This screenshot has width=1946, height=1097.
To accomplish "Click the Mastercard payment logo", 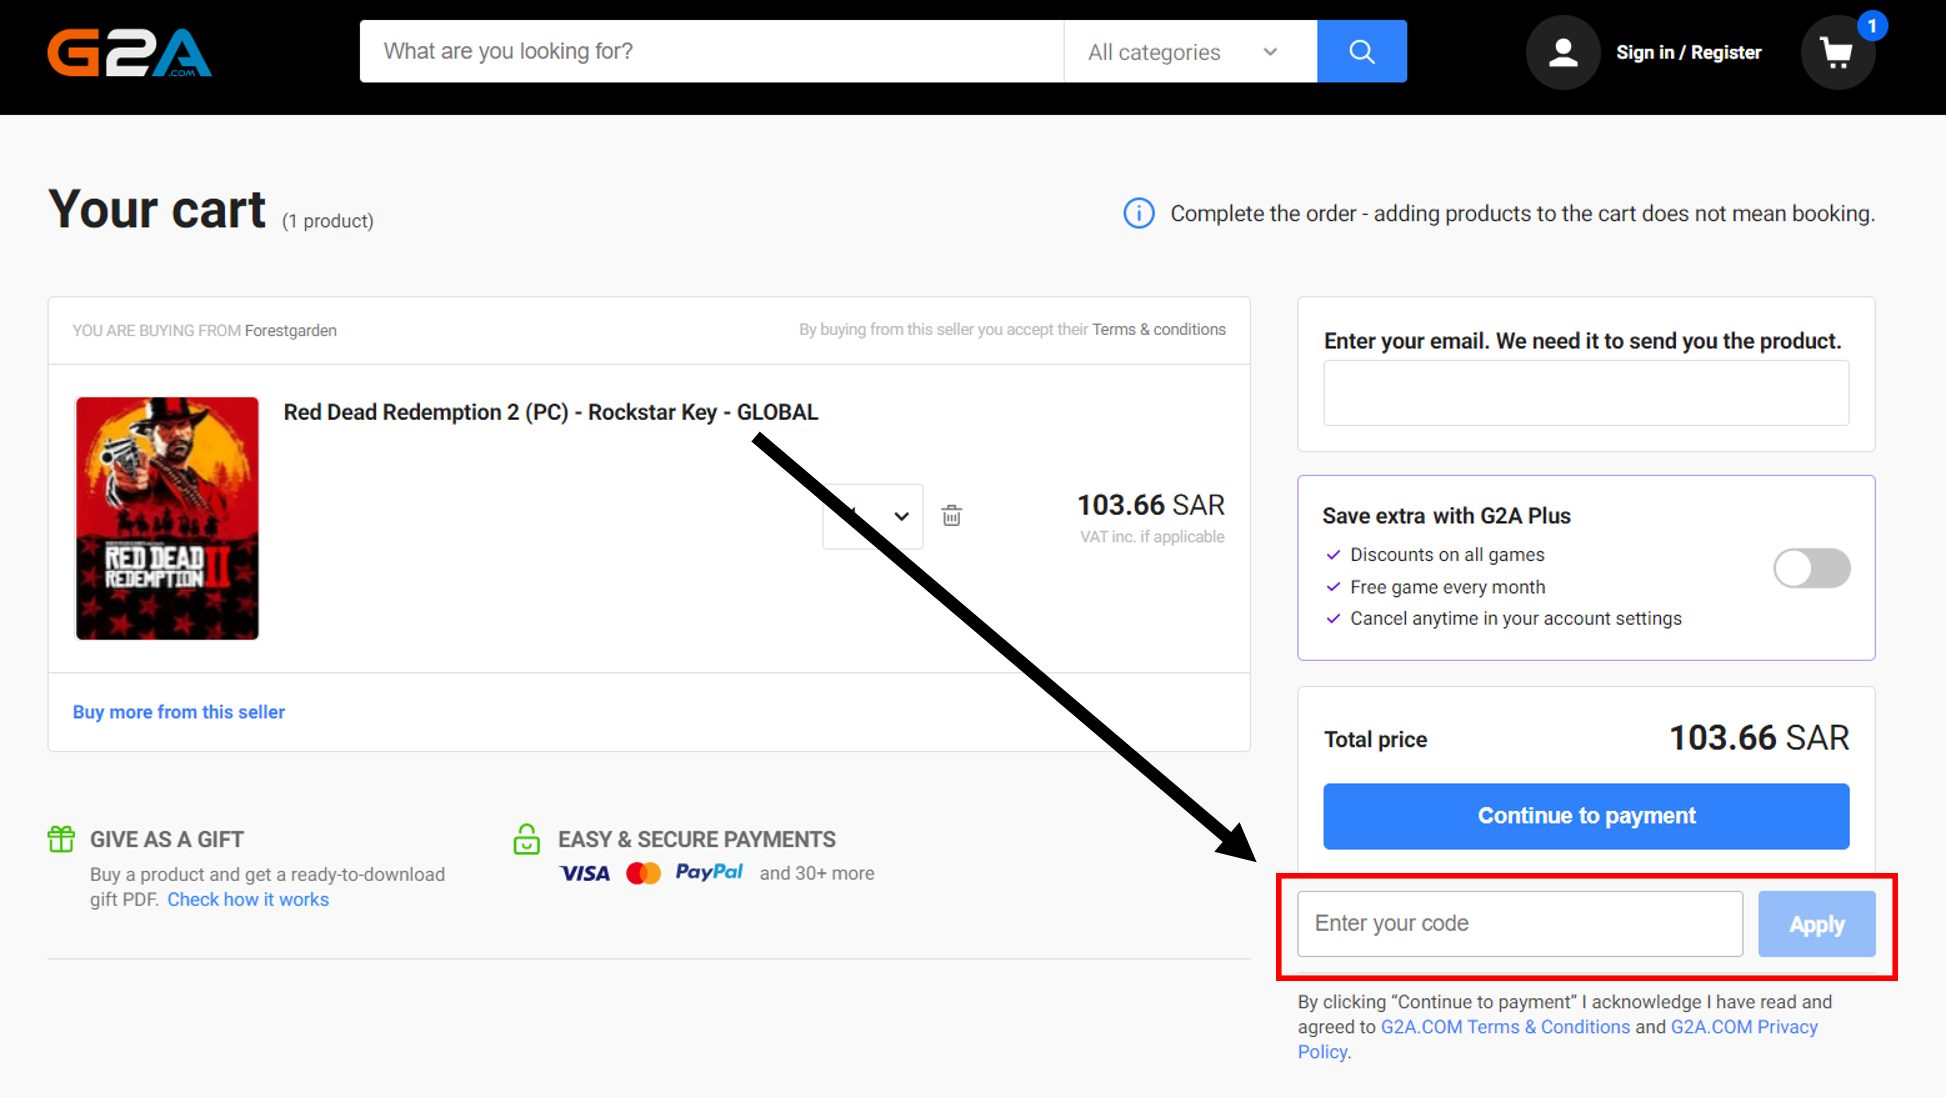I will (x=643, y=873).
